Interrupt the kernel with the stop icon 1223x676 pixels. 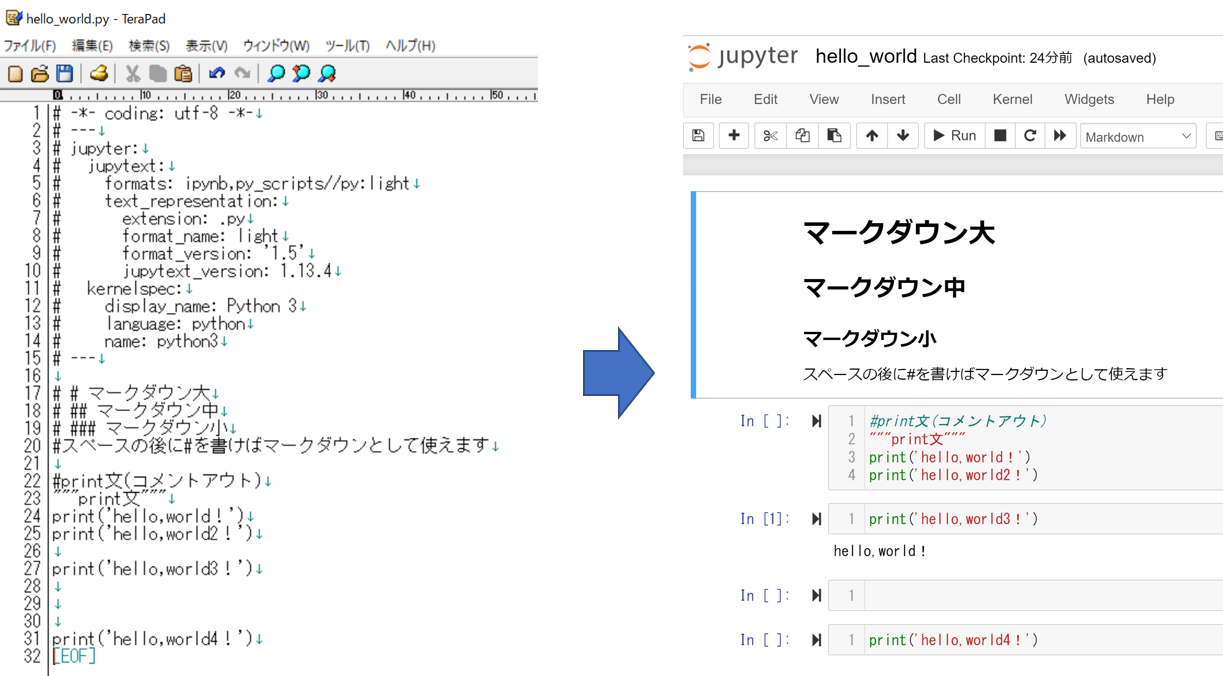click(x=1000, y=135)
